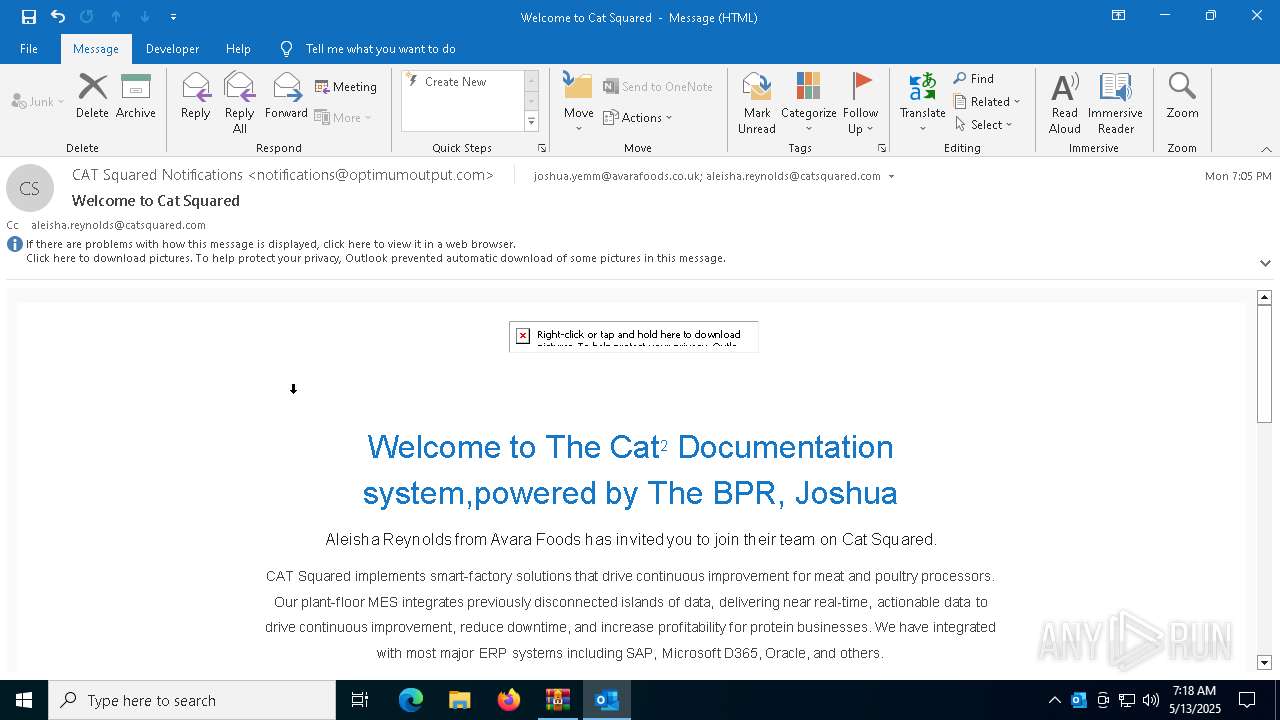Open WinRAR from taskbar
Screen dimensions: 1280x720
(557, 700)
